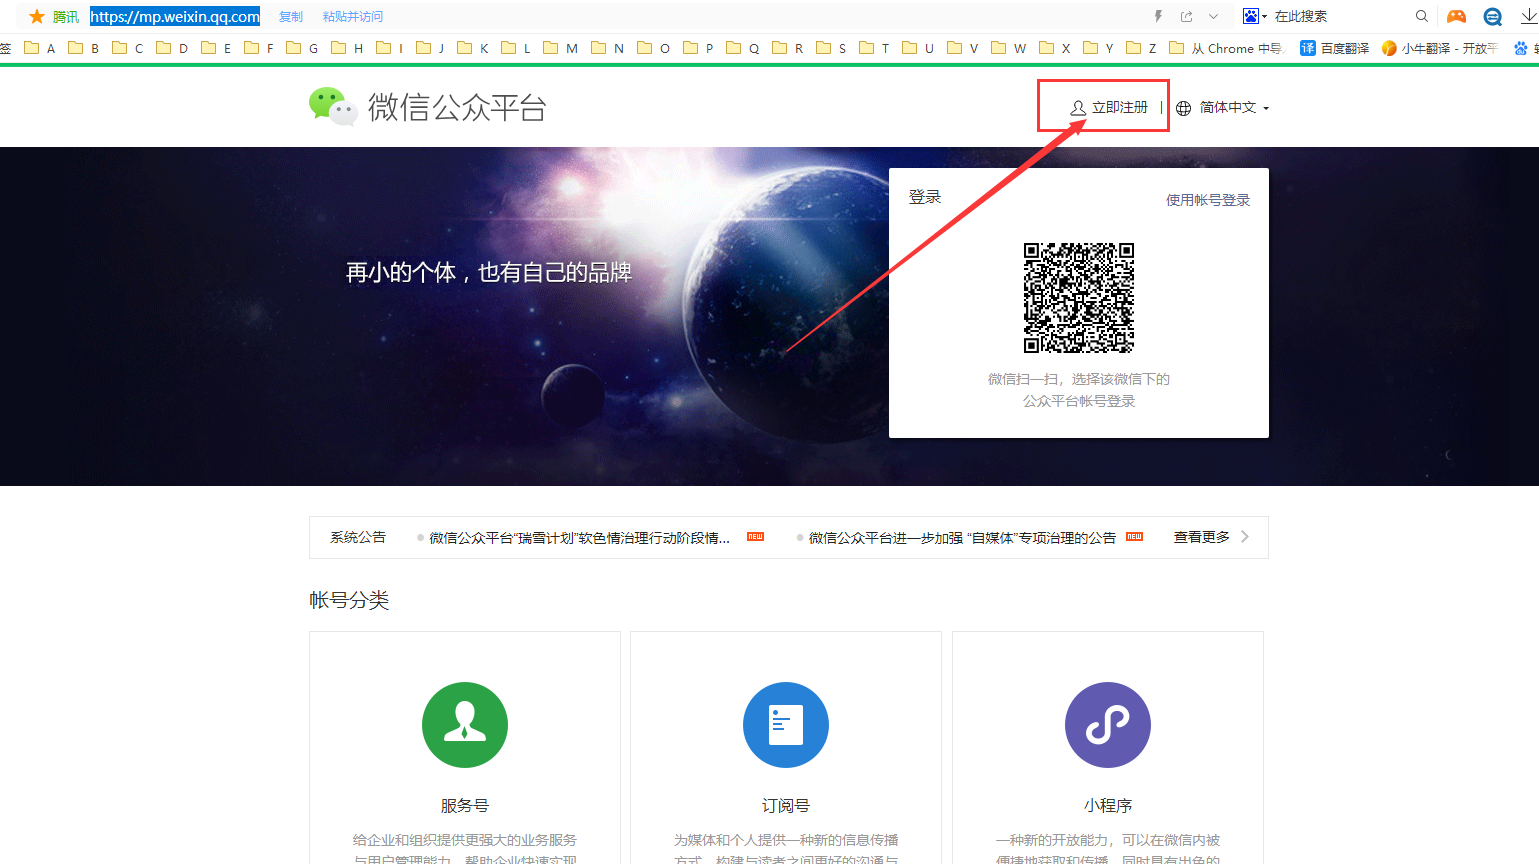Click the 帐号分类 heading
This screenshot has height=864, width=1539.
(x=349, y=600)
